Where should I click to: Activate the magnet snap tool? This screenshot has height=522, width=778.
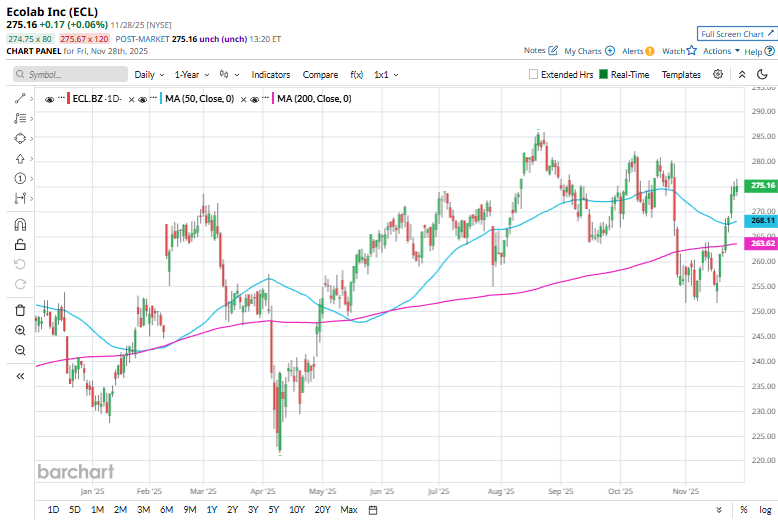coord(20,224)
